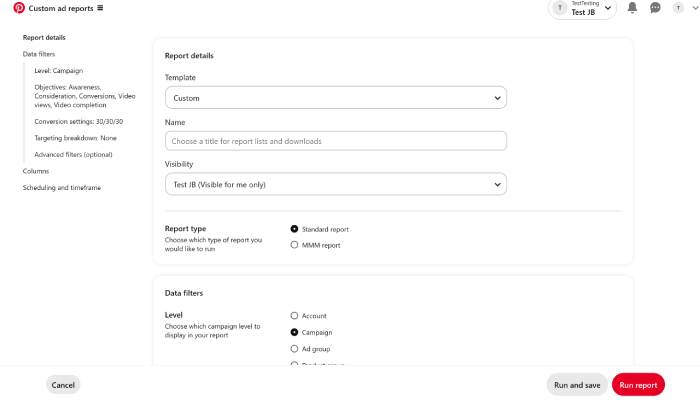Open the messages speech bubble icon
Screen dimensions: 700x400
[x=655, y=8]
